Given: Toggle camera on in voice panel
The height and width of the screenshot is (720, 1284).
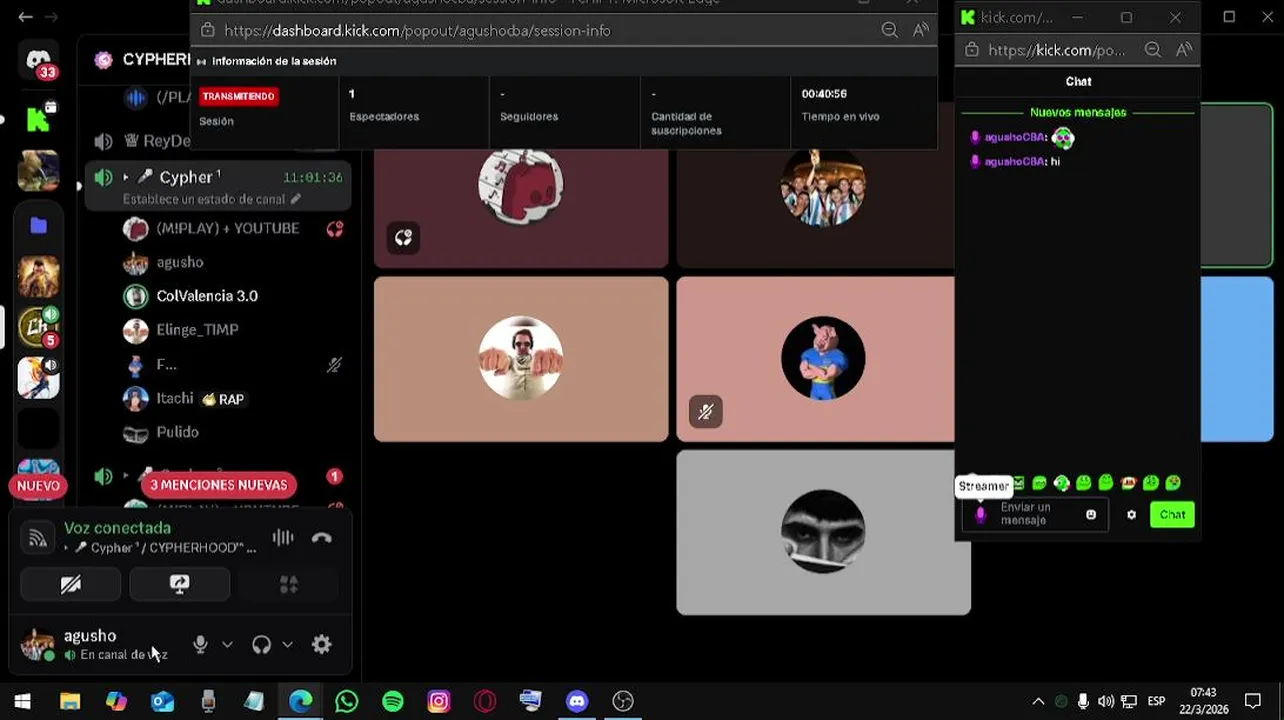Looking at the screenshot, I should pyautogui.click(x=71, y=584).
